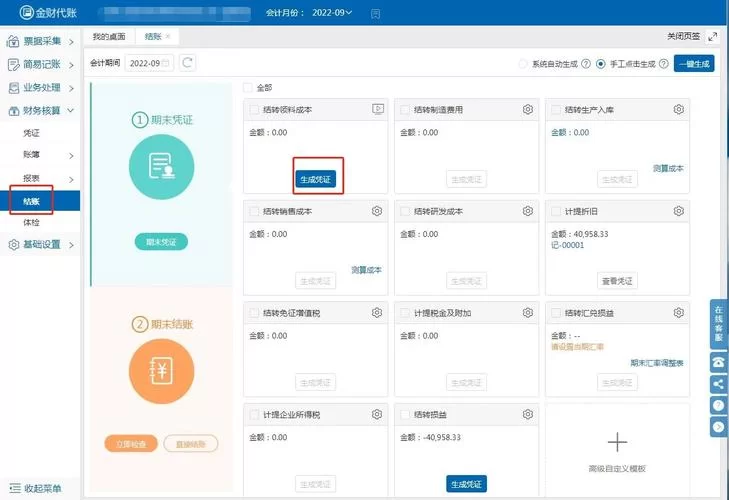This screenshot has height=500, width=729.
Task: Click the share icon on right sidebar
Action: pos(718,384)
